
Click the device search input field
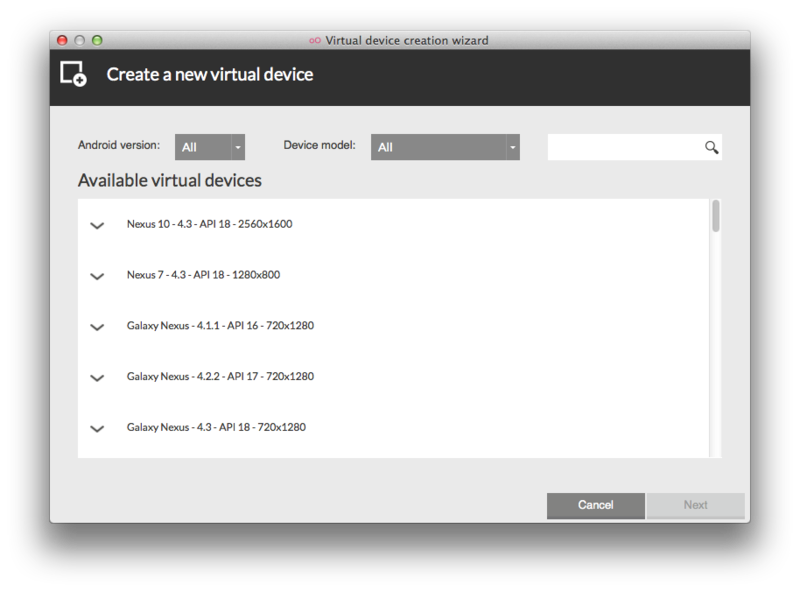[626, 147]
